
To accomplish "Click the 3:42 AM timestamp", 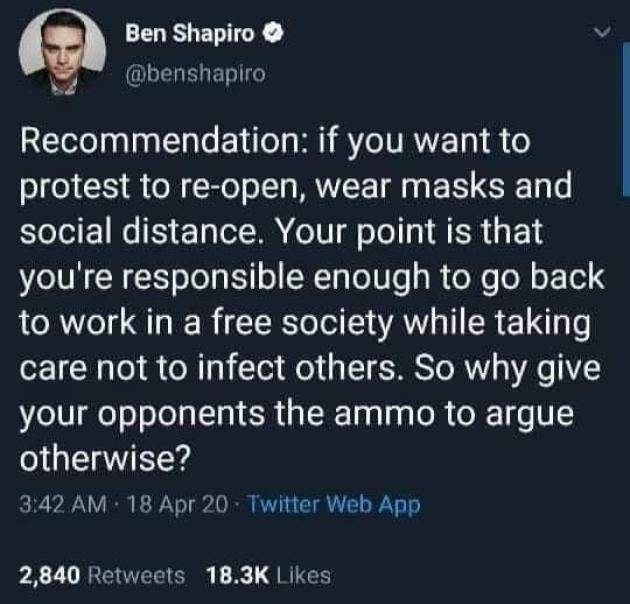I will click(63, 505).
